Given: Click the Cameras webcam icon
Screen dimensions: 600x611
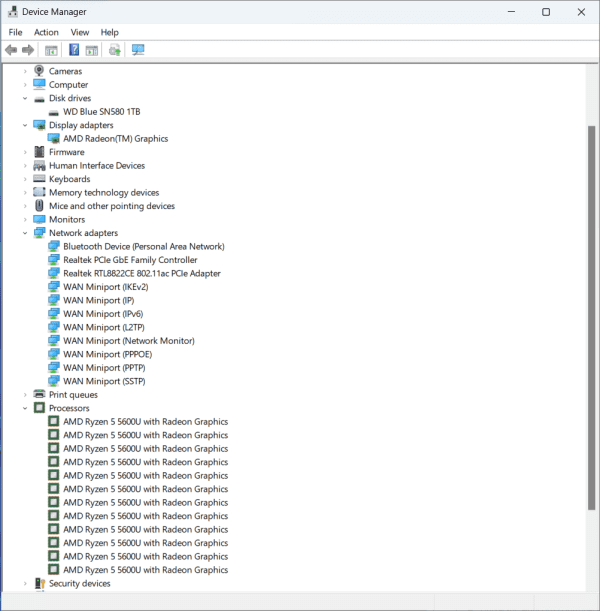Looking at the screenshot, I should coord(39,71).
